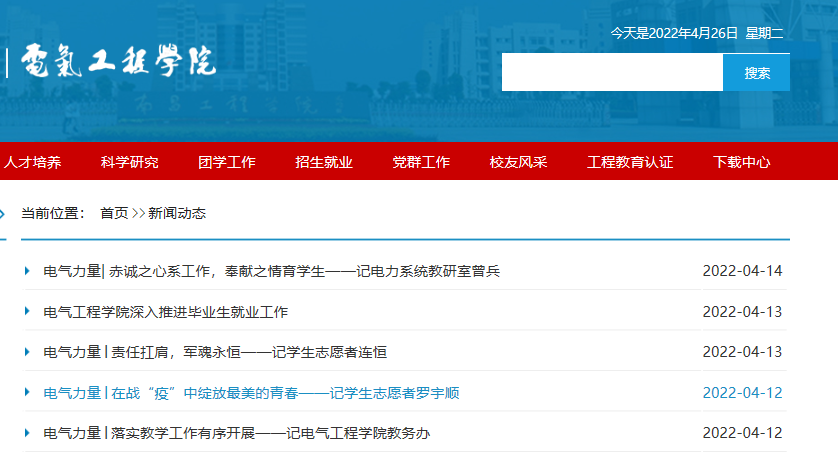The width and height of the screenshot is (838, 462).
Task: Click the 新闻动态 breadcrumb link
Action: 177,213
